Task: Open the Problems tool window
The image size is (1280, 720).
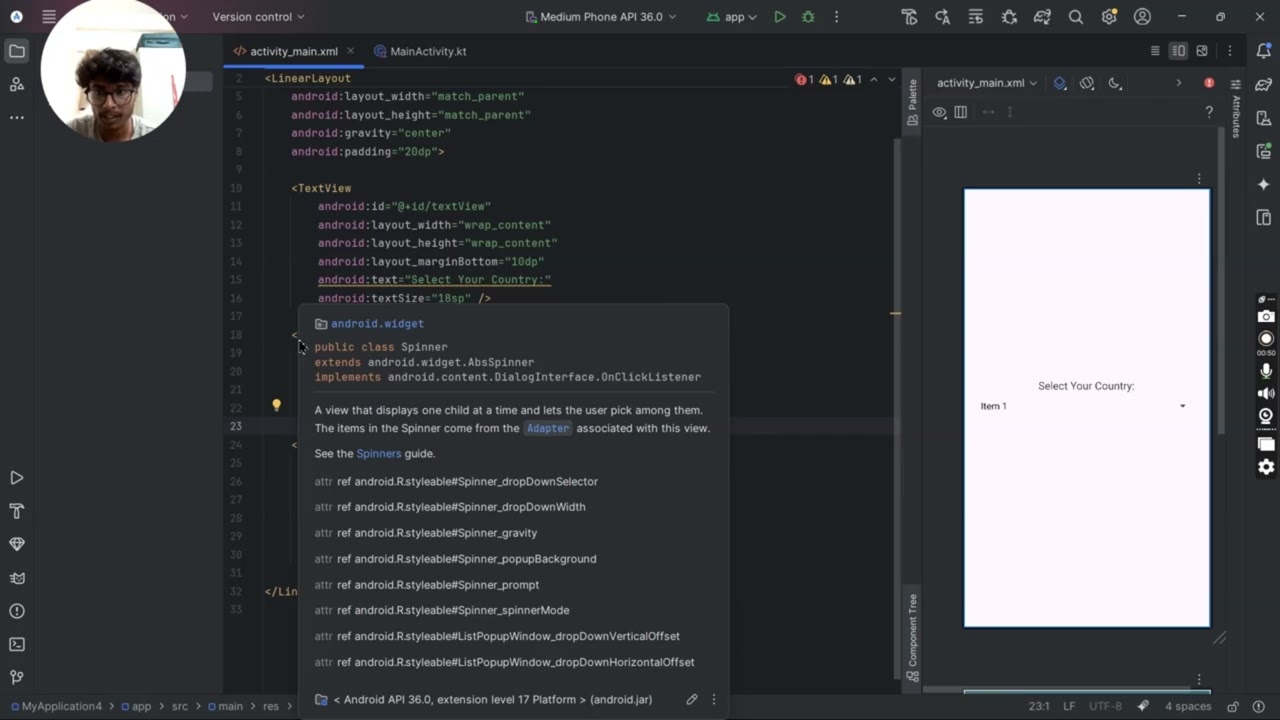Action: [x=17, y=611]
